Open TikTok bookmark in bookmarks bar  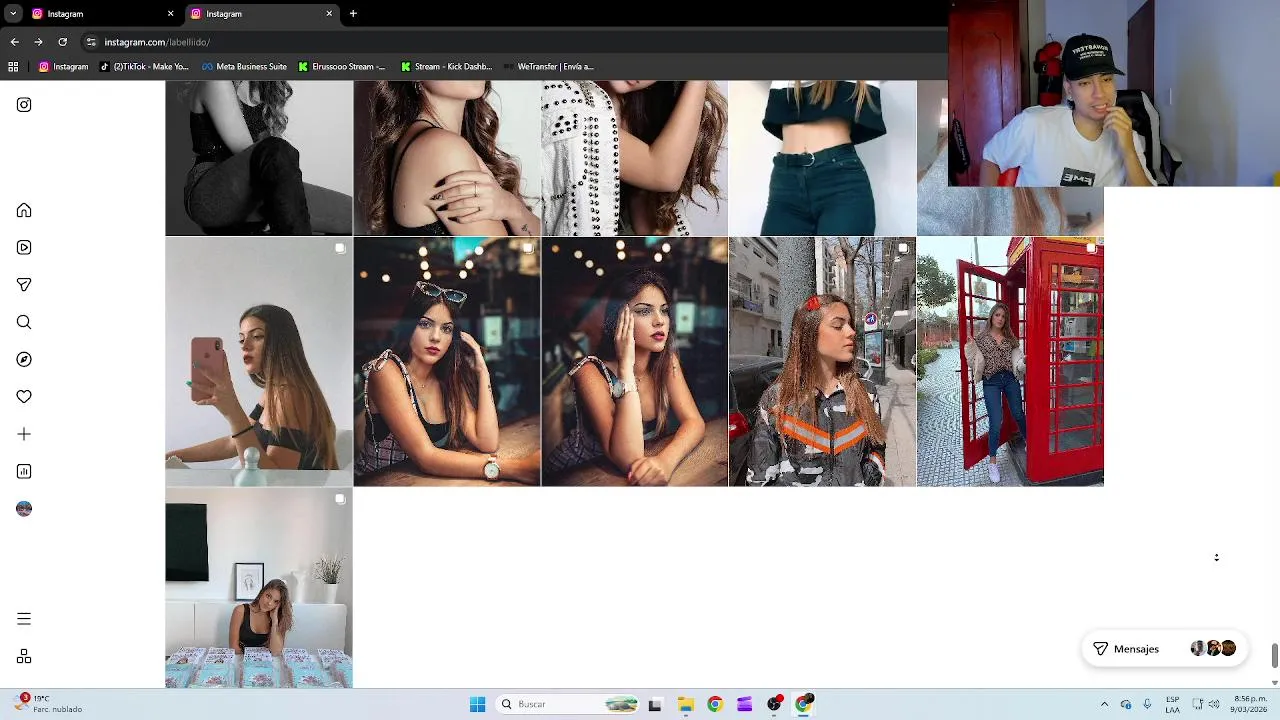tap(144, 67)
